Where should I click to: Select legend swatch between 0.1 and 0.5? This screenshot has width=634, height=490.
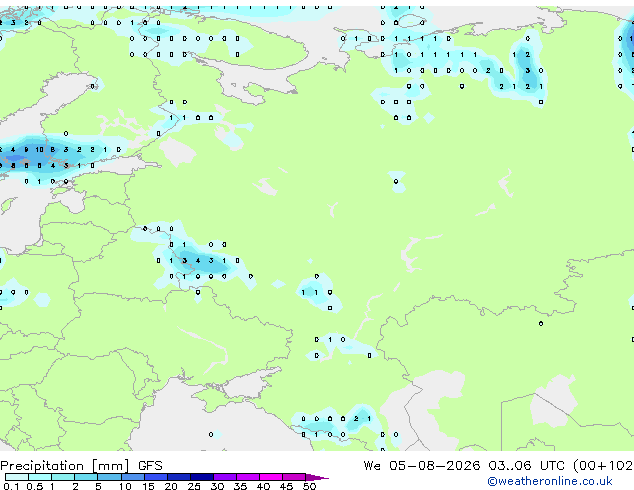tap(17, 477)
